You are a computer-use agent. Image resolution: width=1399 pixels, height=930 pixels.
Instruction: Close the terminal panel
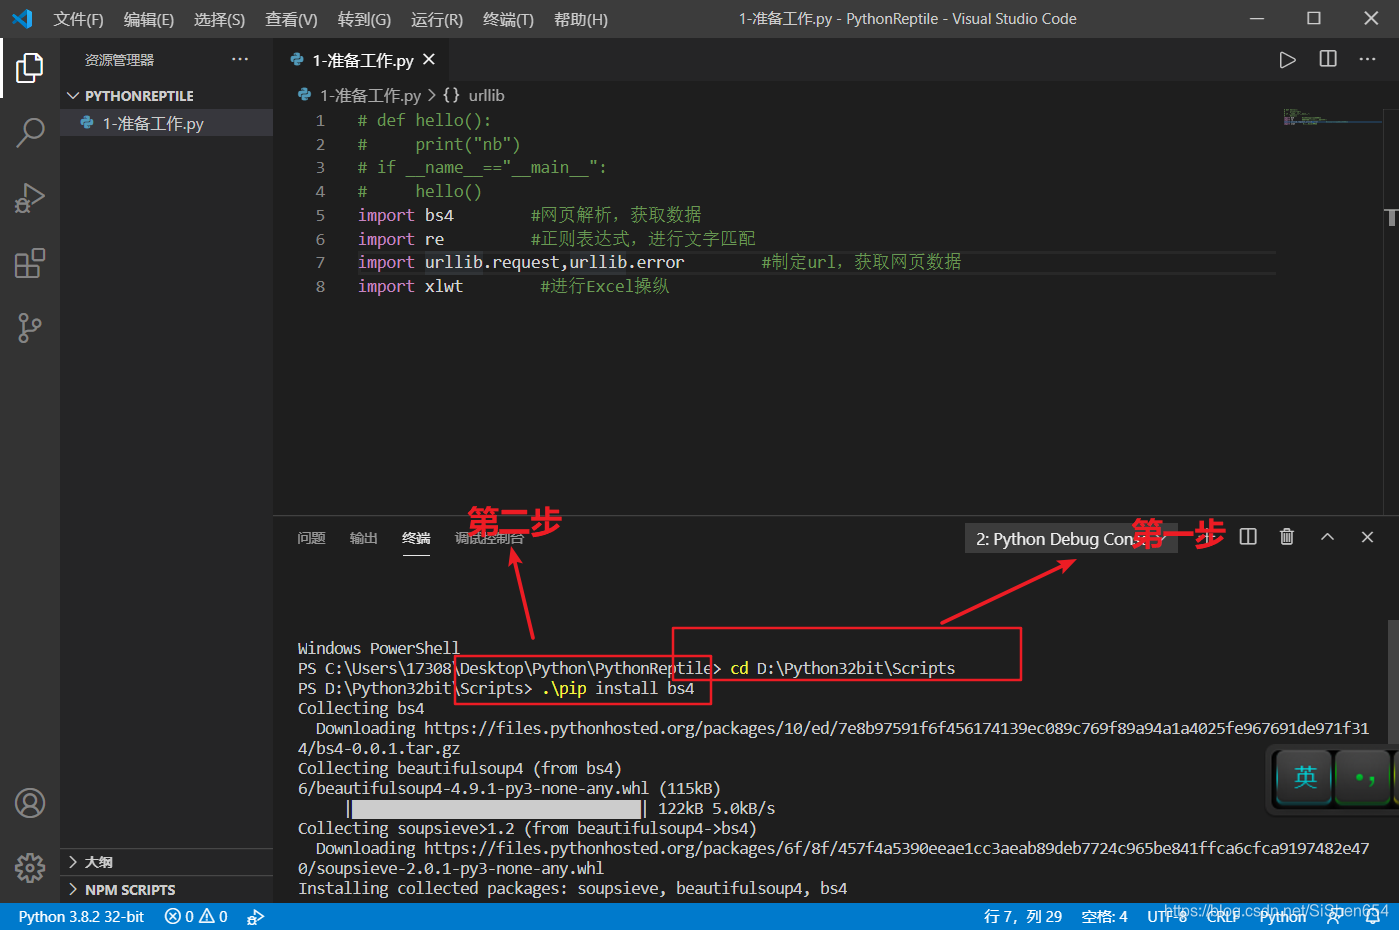point(1367,537)
